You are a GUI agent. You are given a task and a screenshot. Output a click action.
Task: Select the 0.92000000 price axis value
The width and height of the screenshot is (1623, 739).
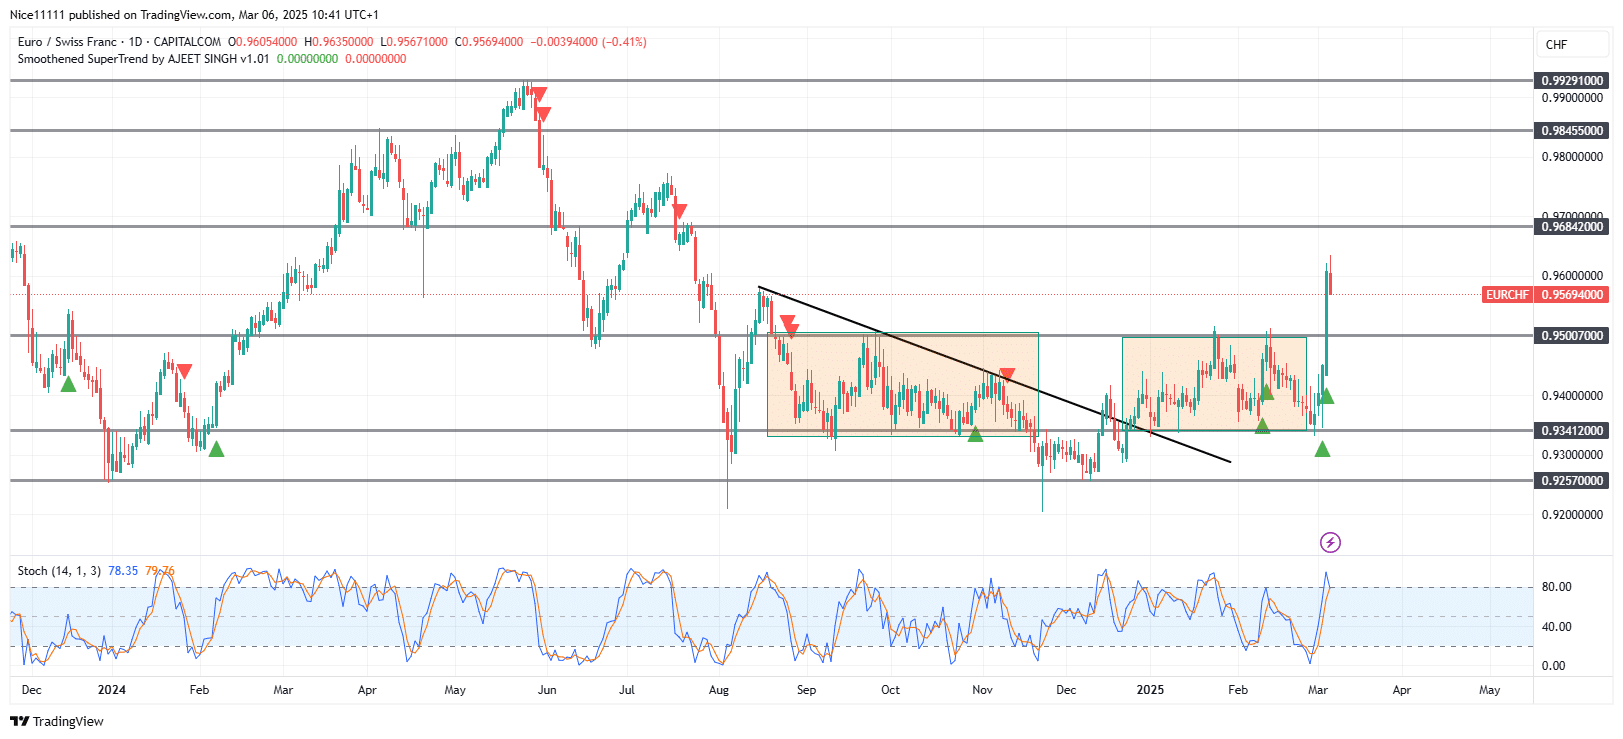[x=1572, y=515]
